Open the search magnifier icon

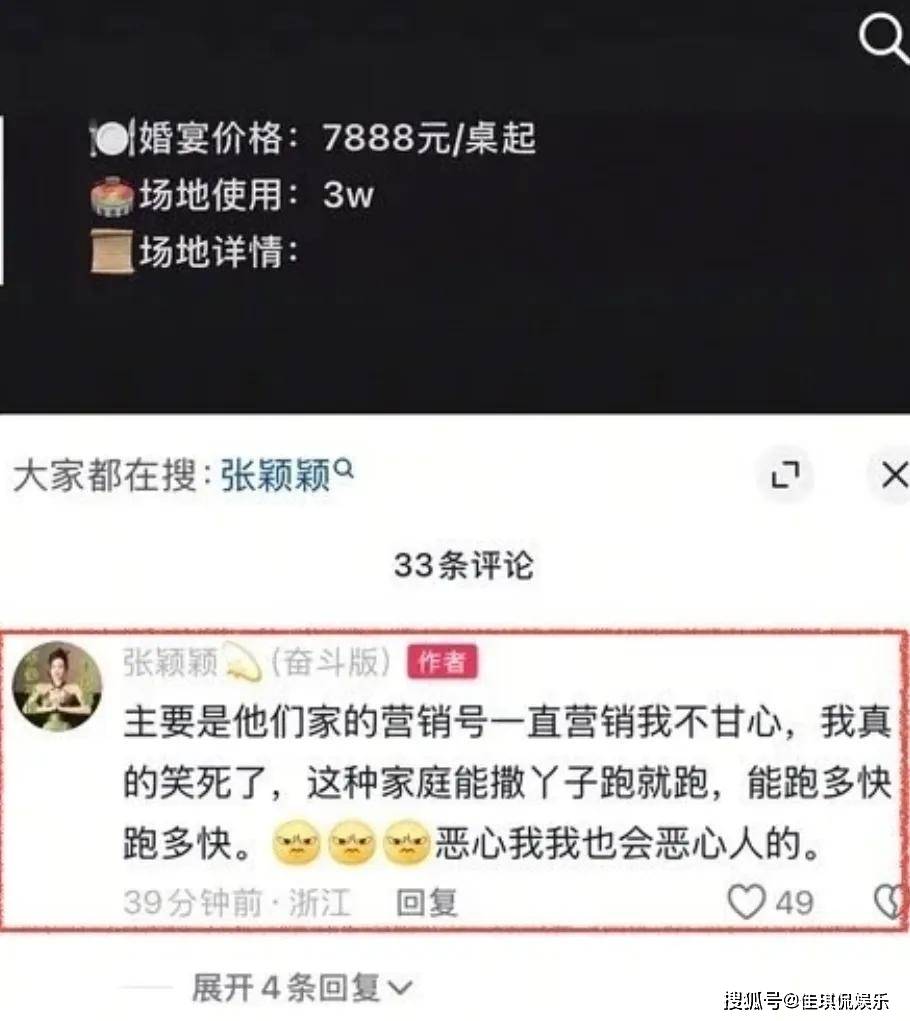tap(883, 39)
